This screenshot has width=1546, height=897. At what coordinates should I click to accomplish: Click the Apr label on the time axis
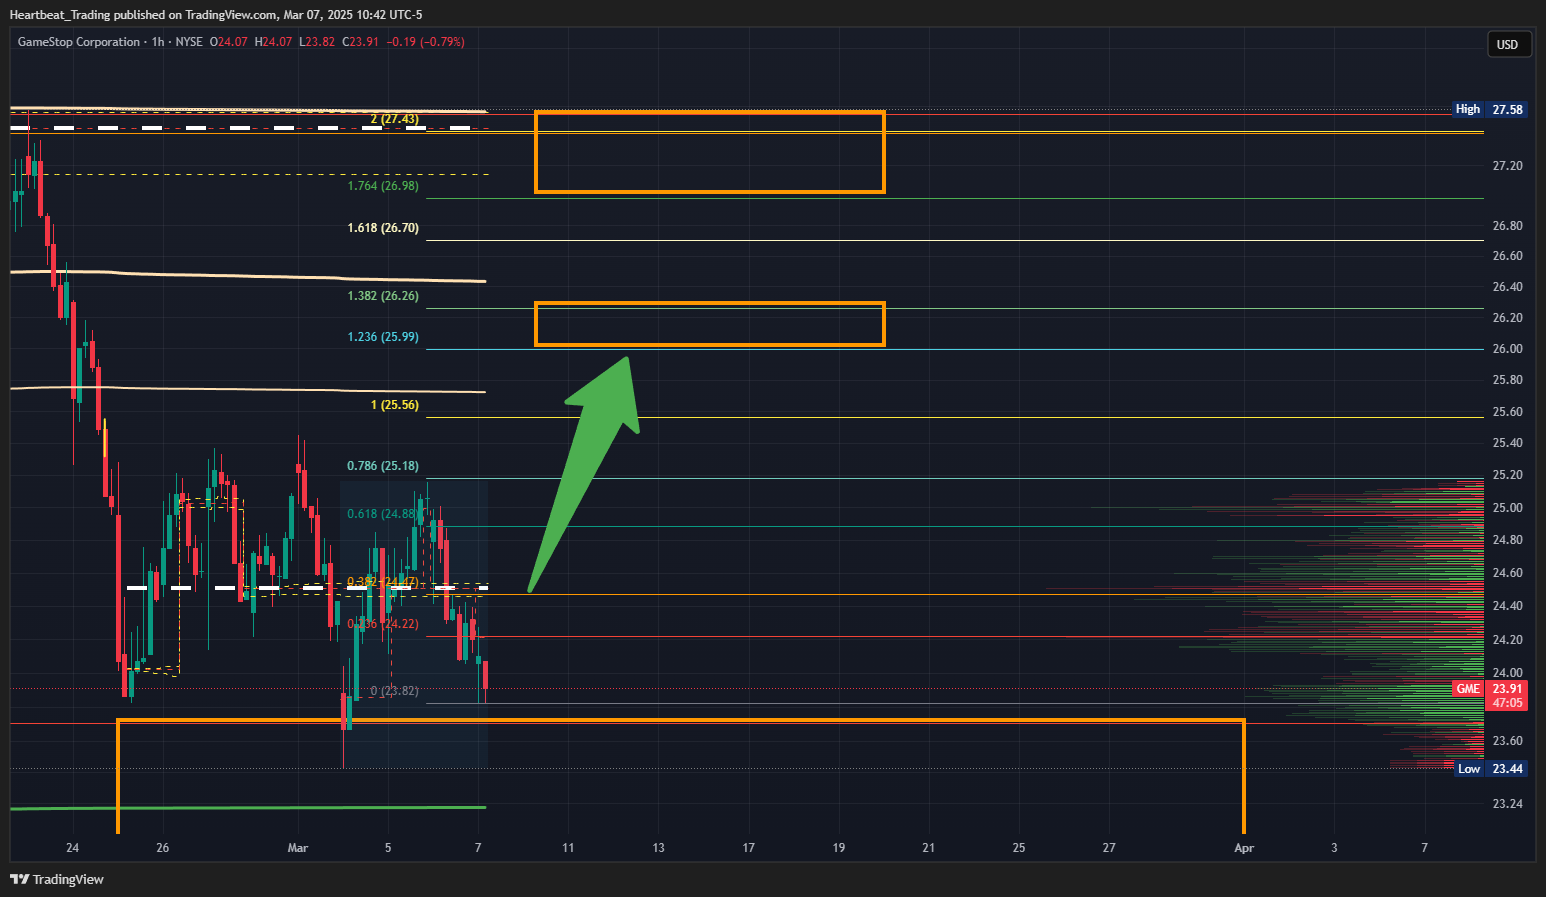pos(1244,848)
